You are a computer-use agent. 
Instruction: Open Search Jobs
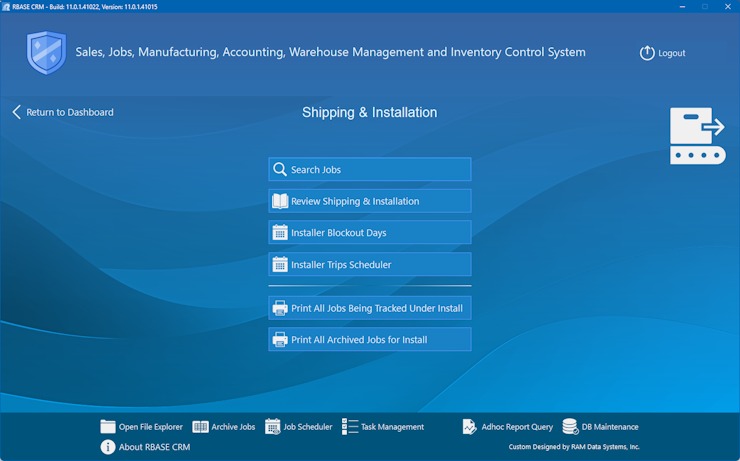pos(370,169)
